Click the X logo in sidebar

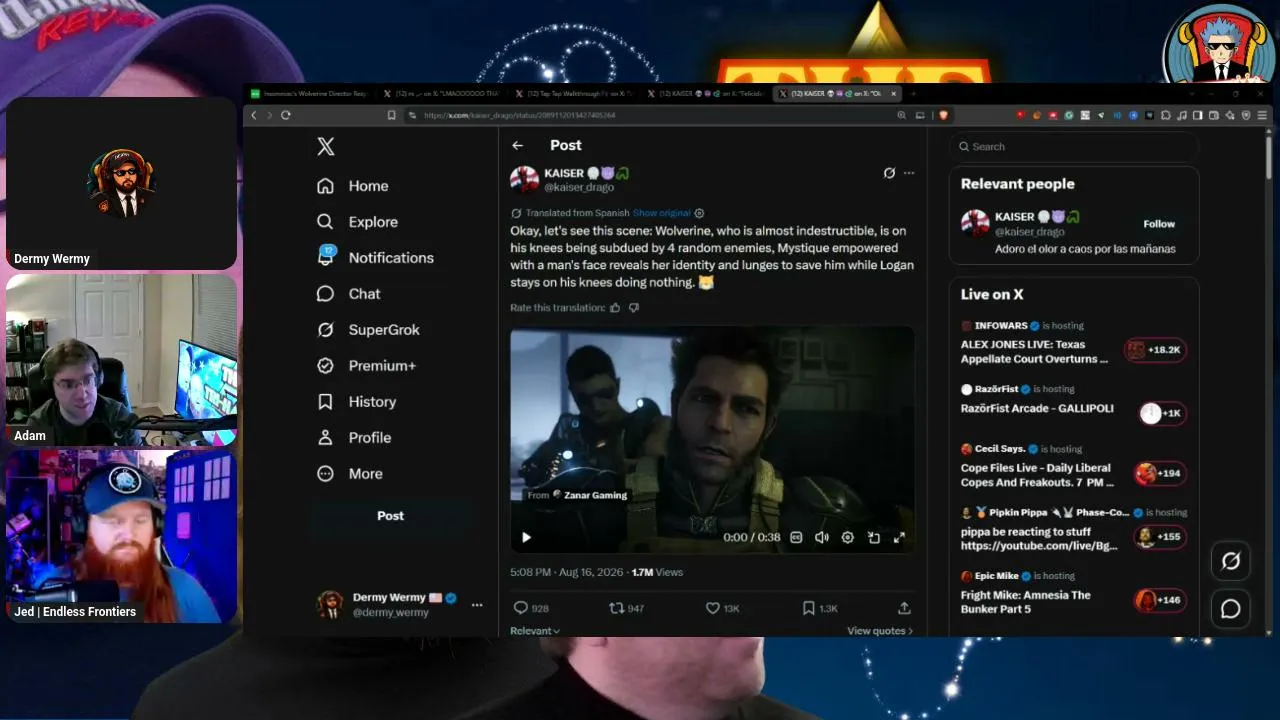tap(325, 146)
